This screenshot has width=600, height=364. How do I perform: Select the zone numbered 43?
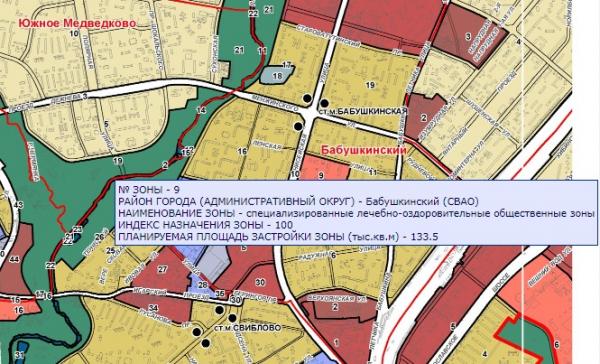18,205
